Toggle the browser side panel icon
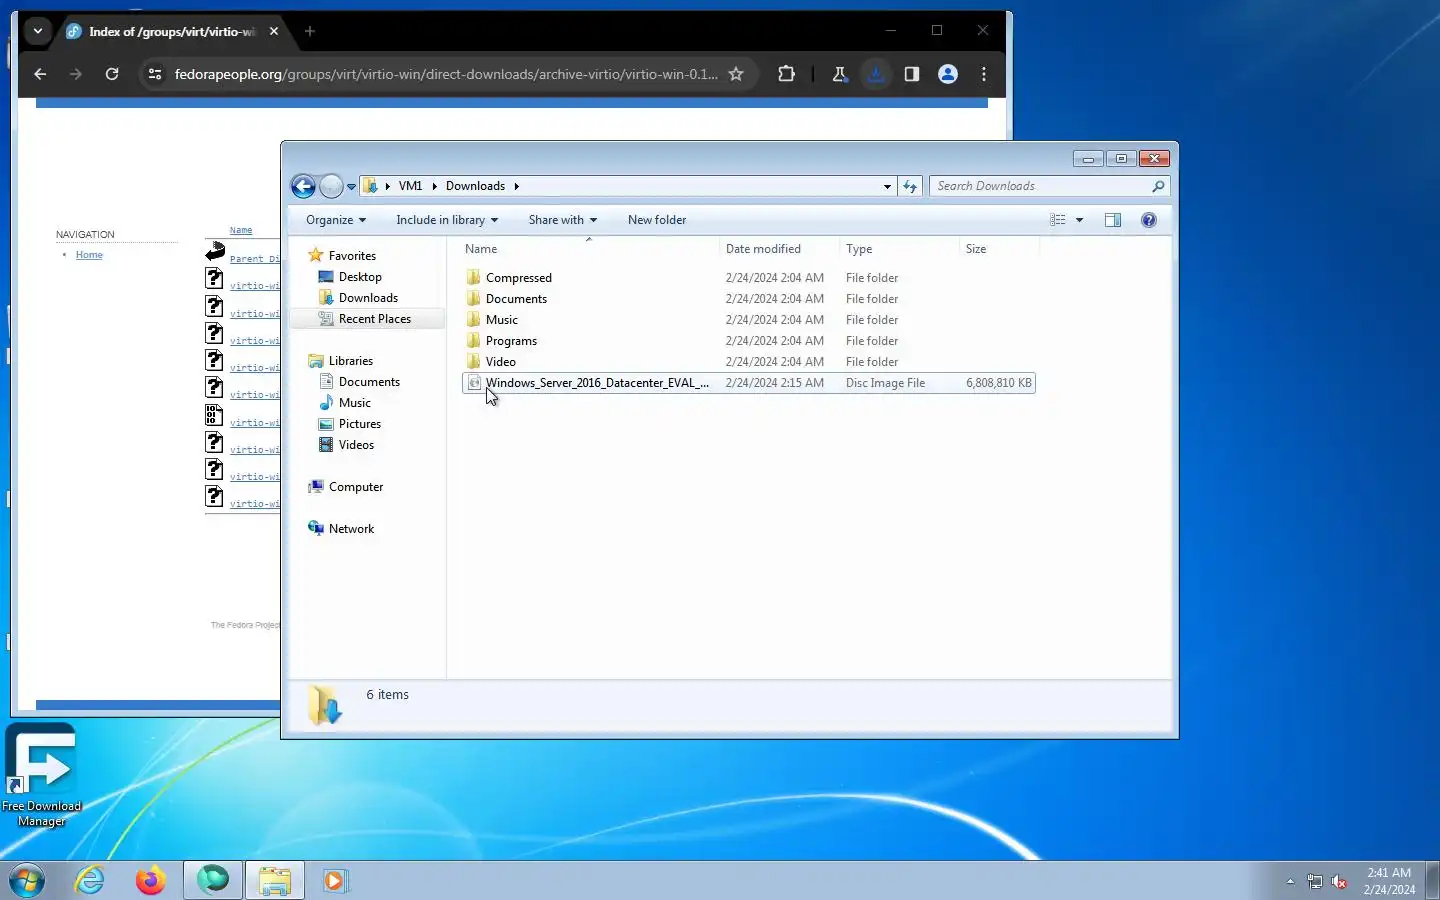This screenshot has width=1440, height=900. [x=912, y=74]
